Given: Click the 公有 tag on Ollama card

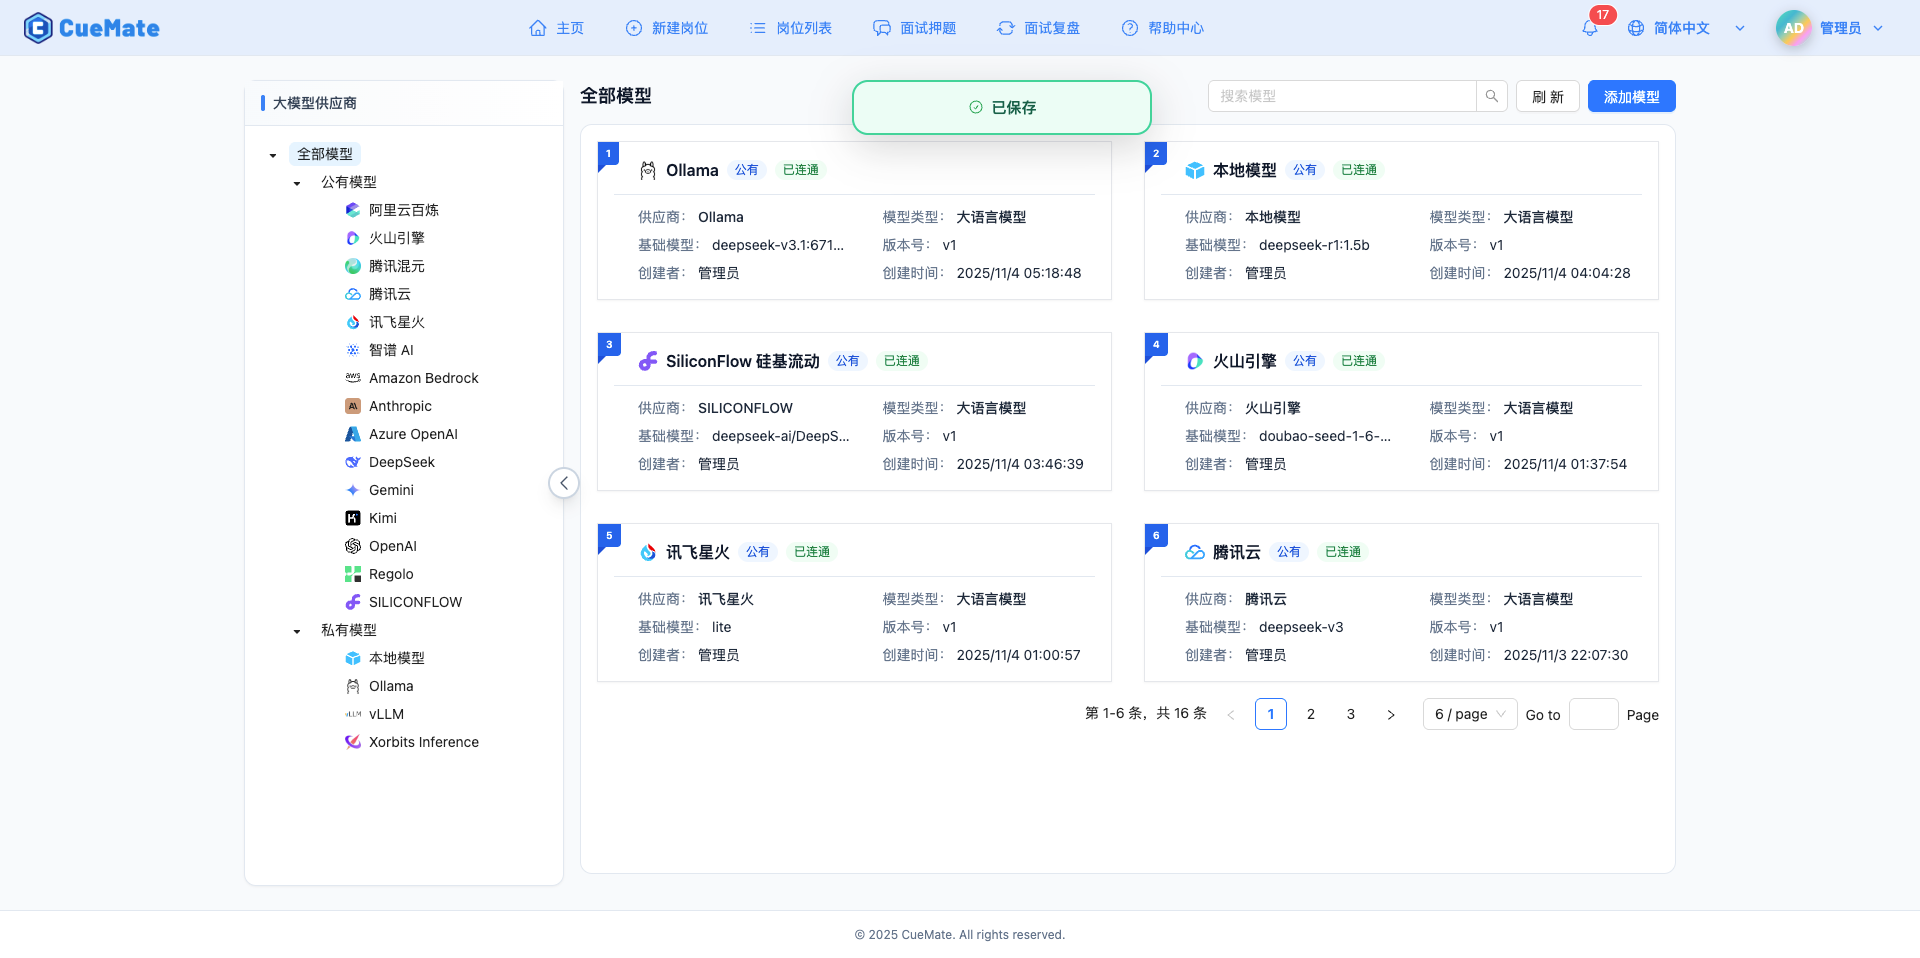Looking at the screenshot, I should 747,170.
